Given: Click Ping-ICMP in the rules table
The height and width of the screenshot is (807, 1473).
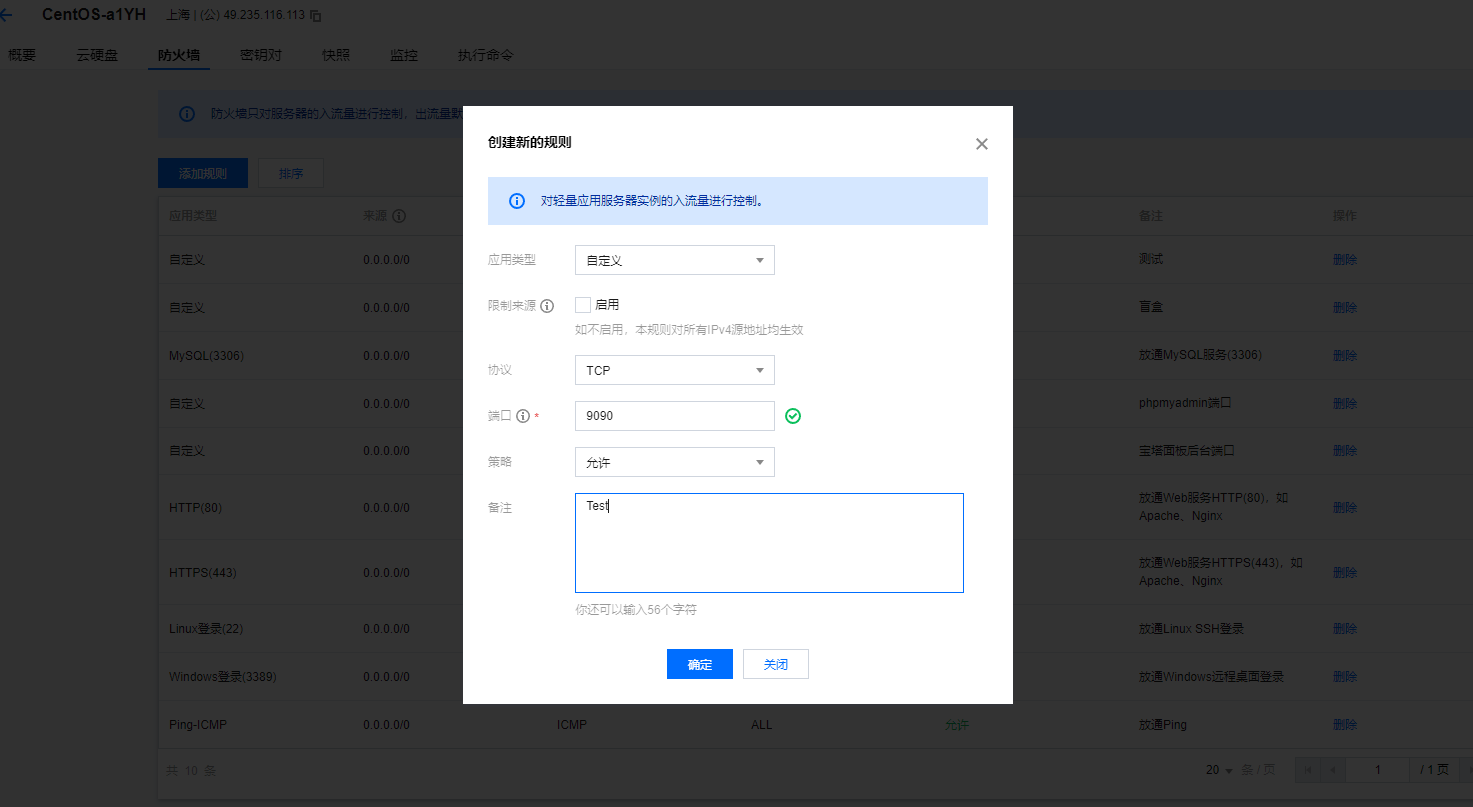Looking at the screenshot, I should (198, 724).
